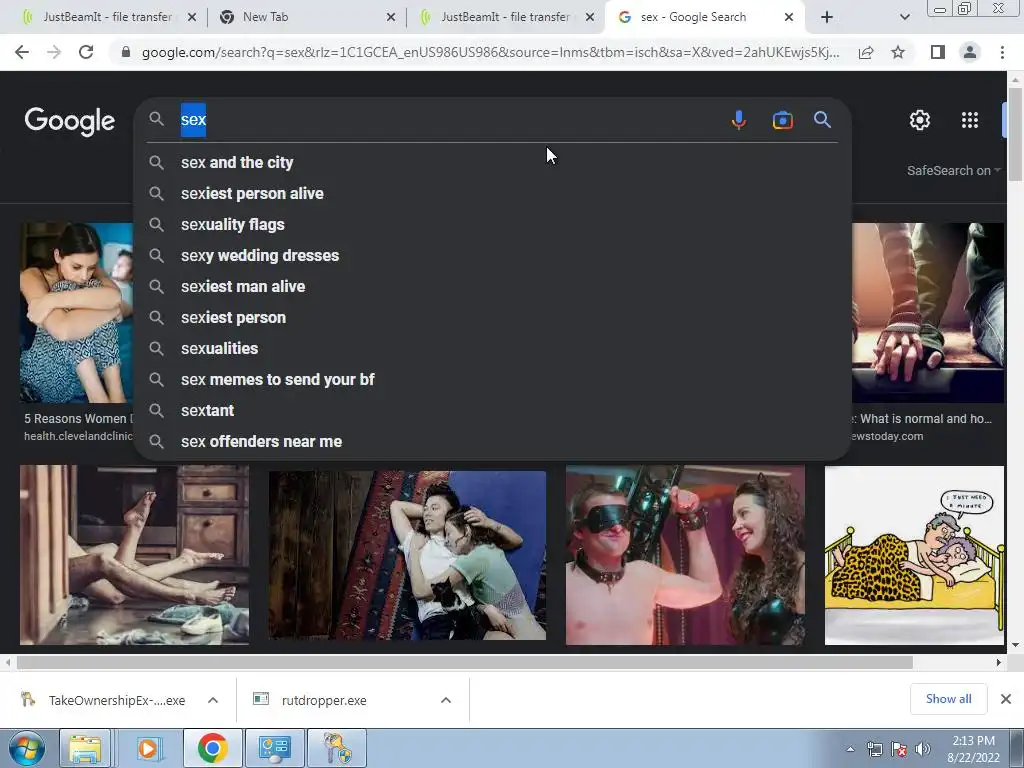Select suggestion 'sexiest man alive'
Screen dimensions: 1024x768
(x=493, y=287)
